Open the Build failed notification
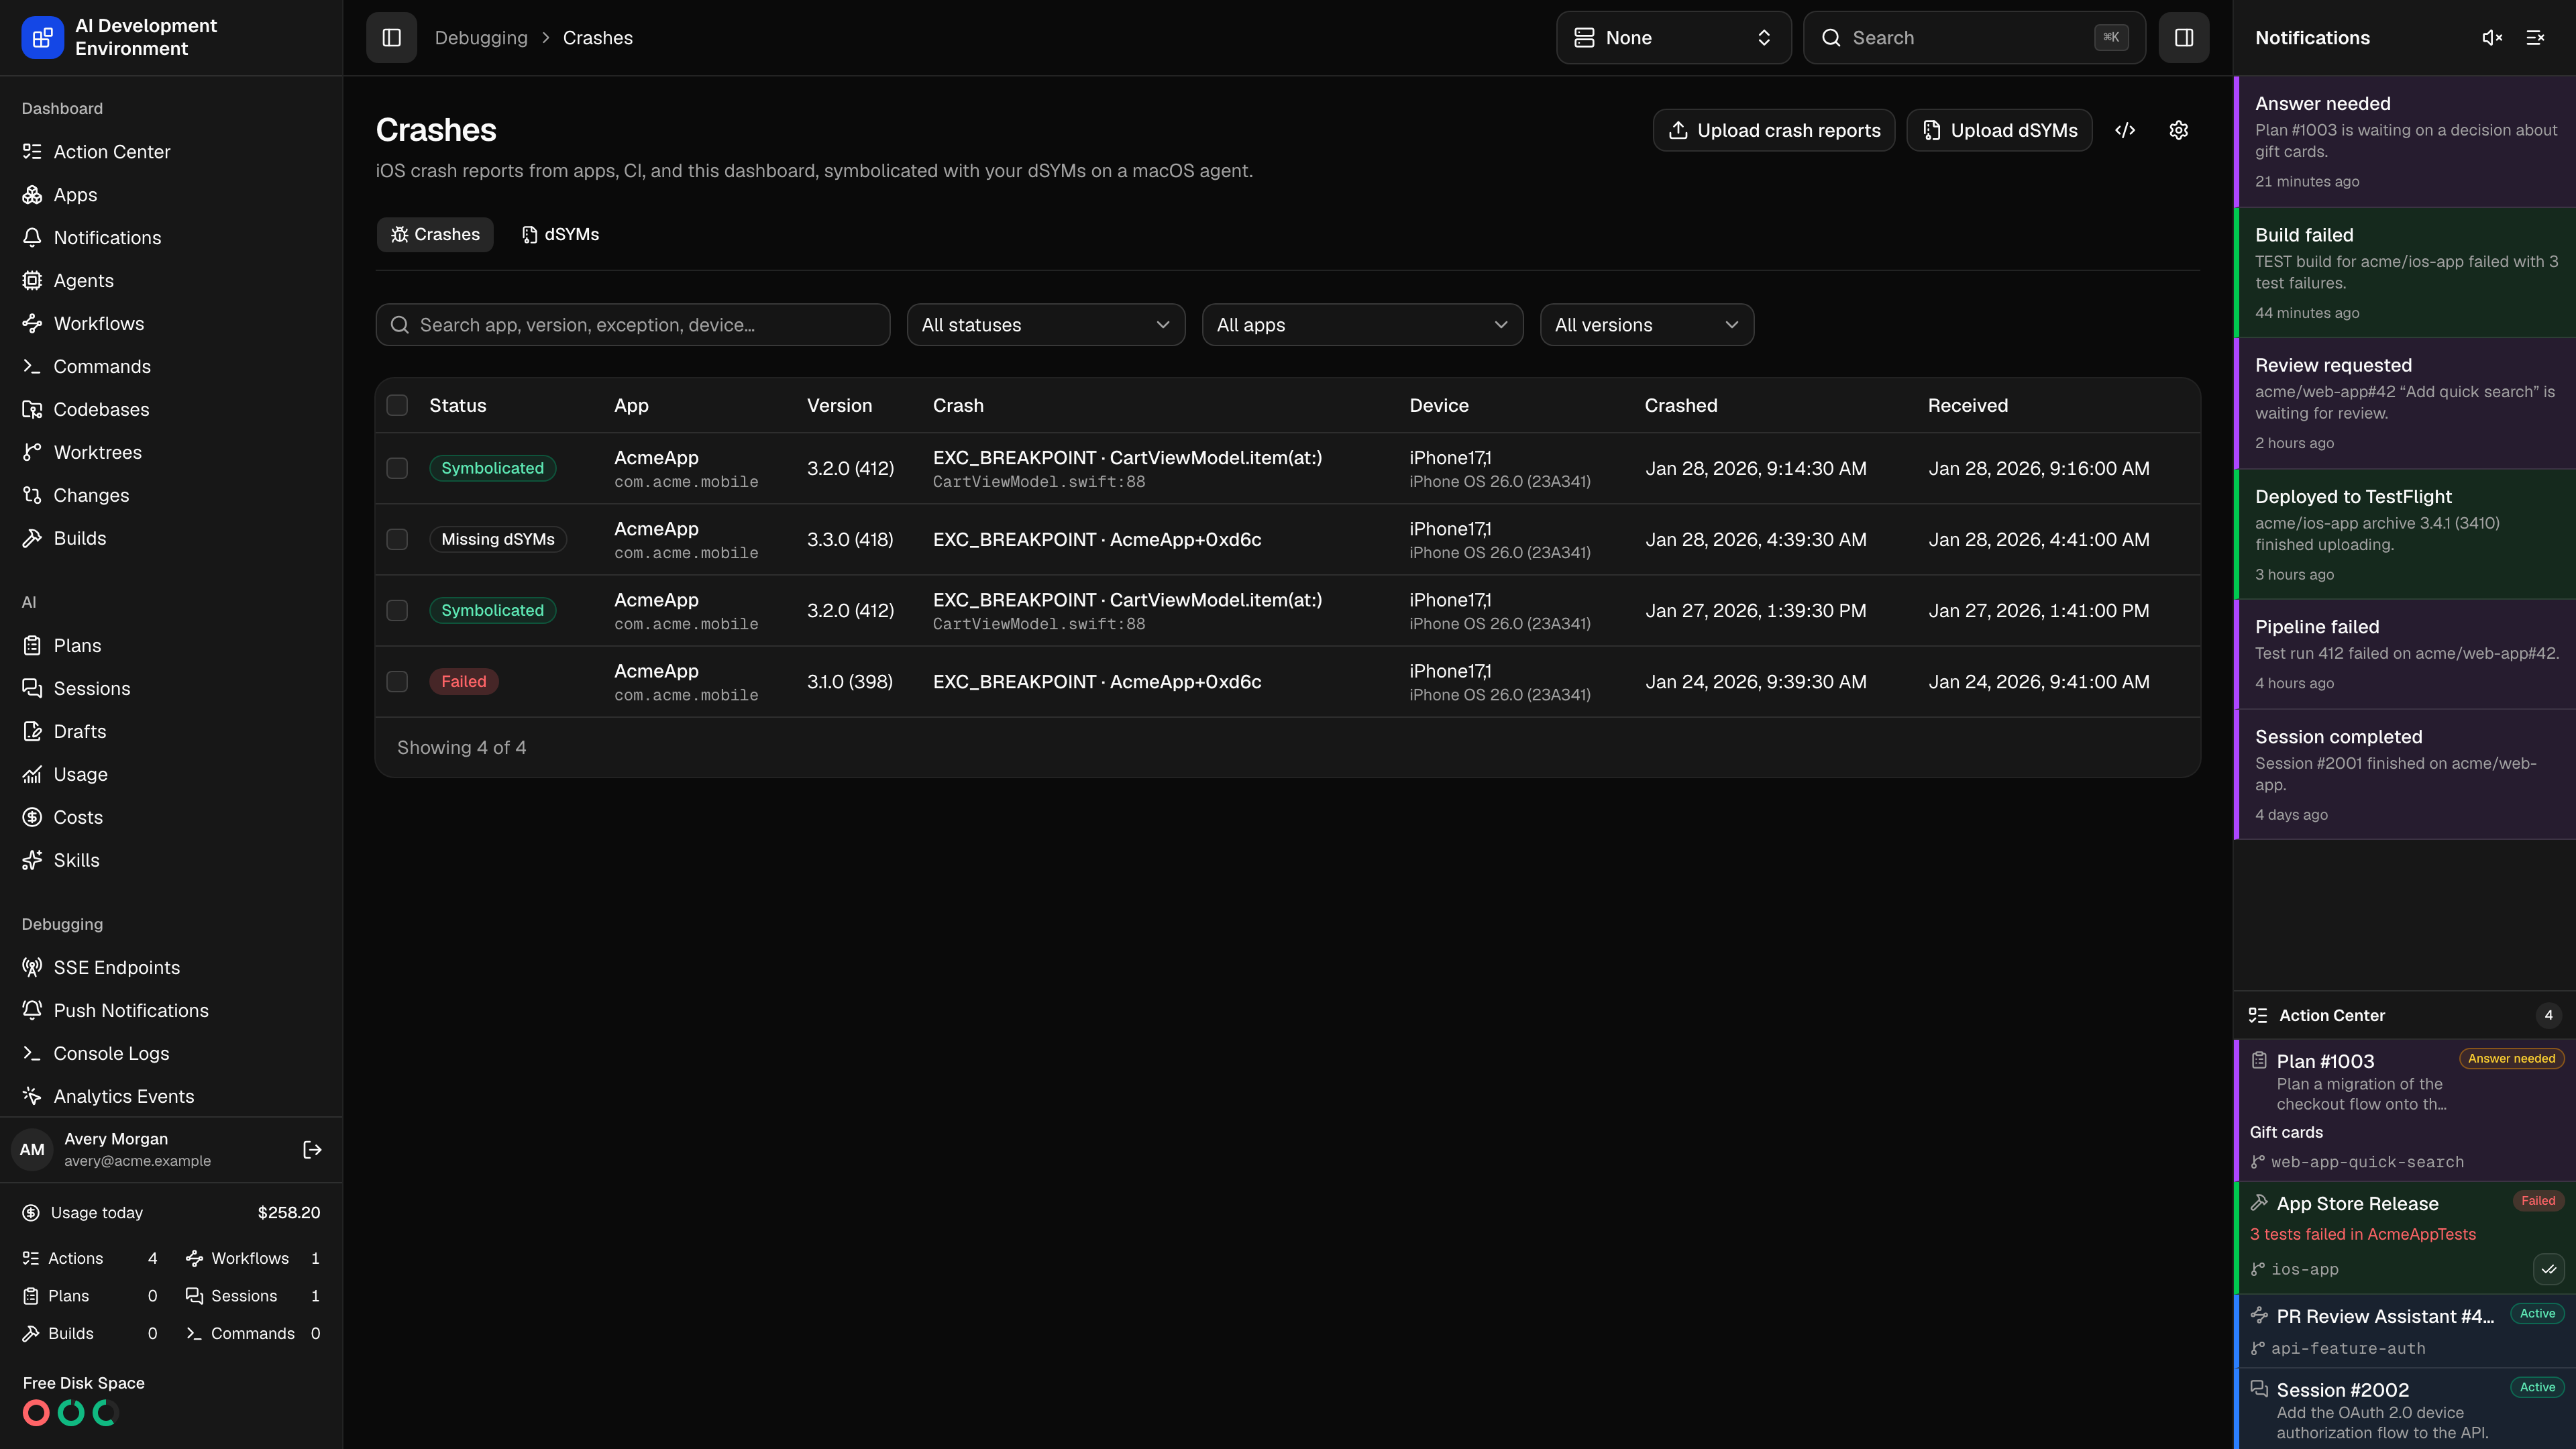This screenshot has width=2576, height=1449. click(x=2405, y=273)
